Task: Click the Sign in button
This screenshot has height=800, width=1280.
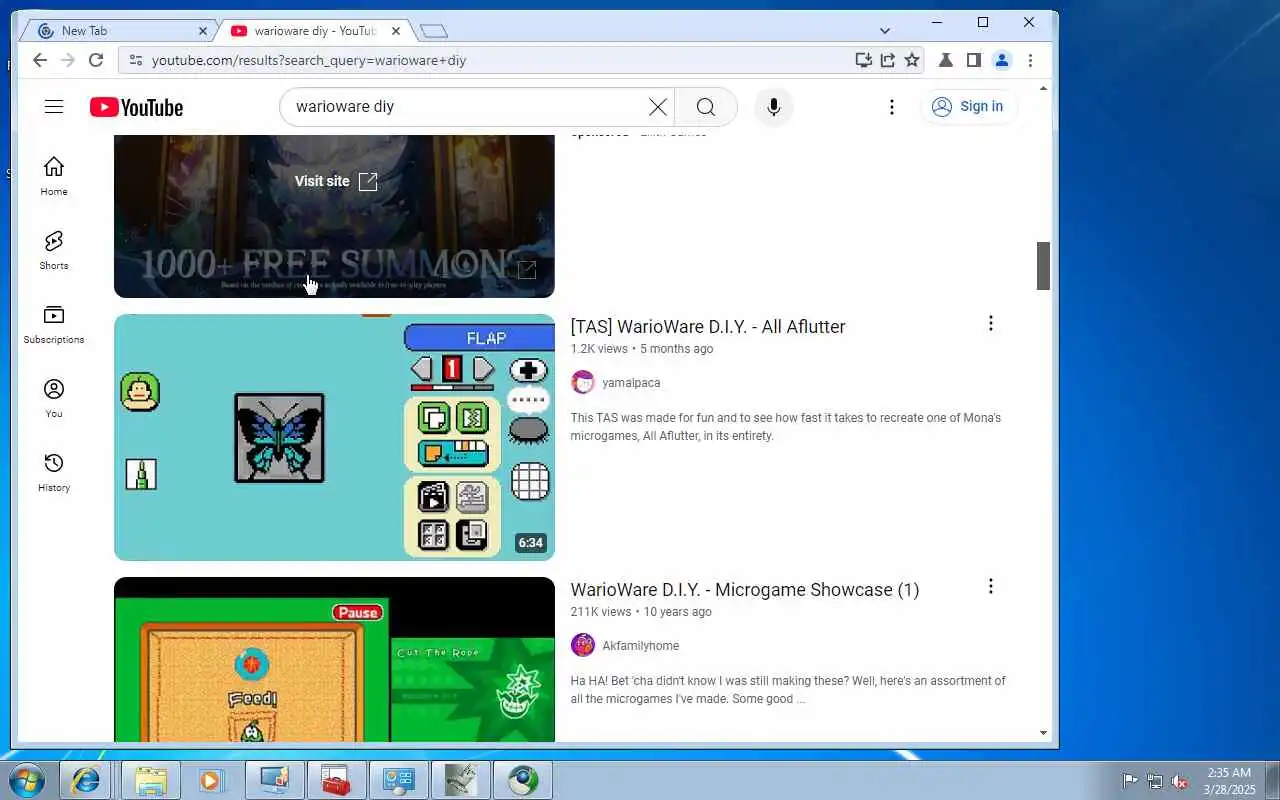Action: pos(969,107)
